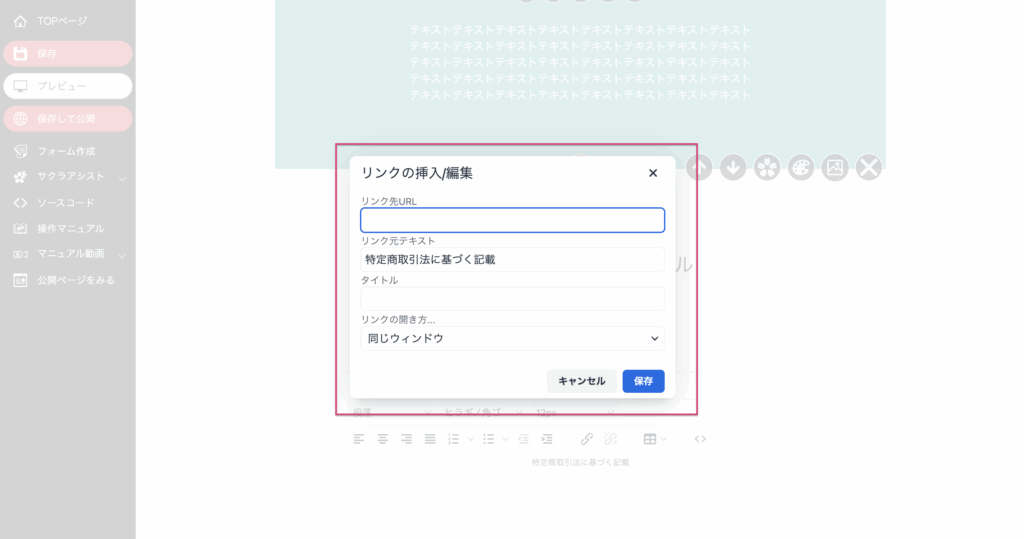
Task: Click the move block up arrow icon
Action: 699,168
